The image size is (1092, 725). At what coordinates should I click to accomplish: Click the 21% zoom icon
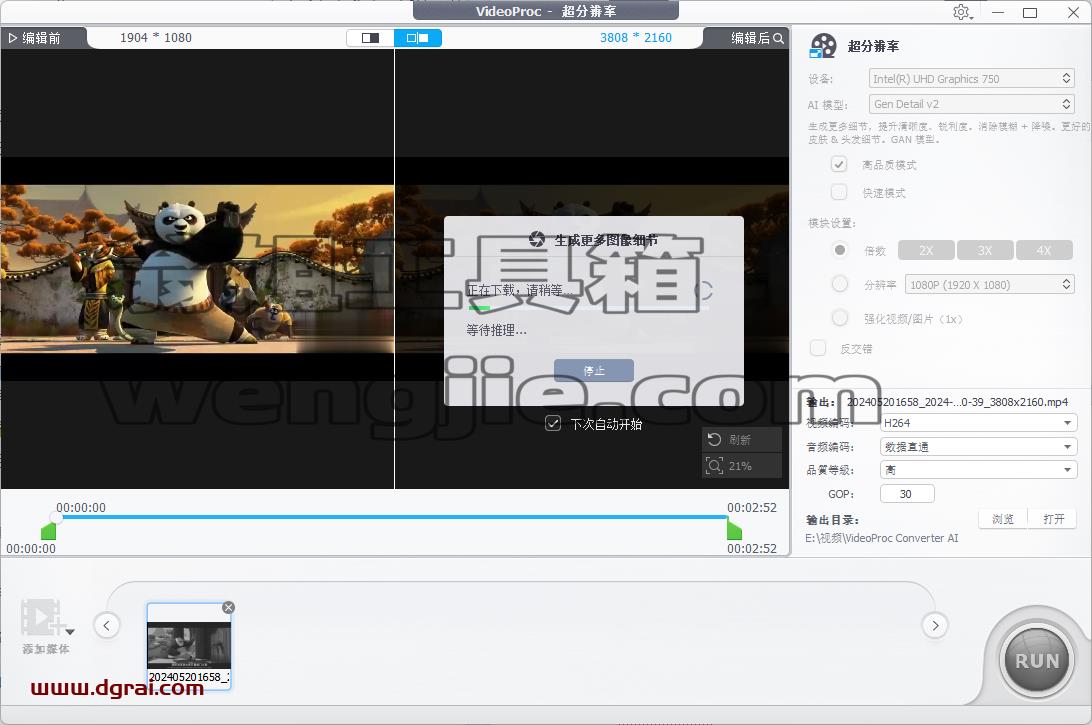click(714, 465)
